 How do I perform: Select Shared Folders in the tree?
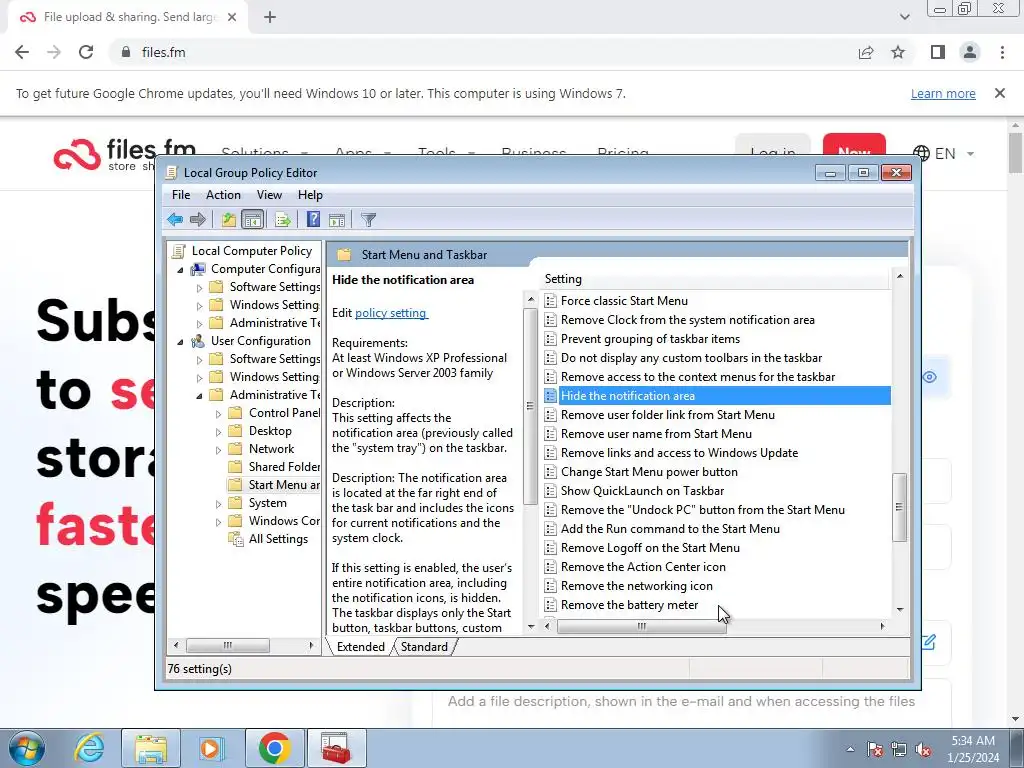pyautogui.click(x=284, y=467)
